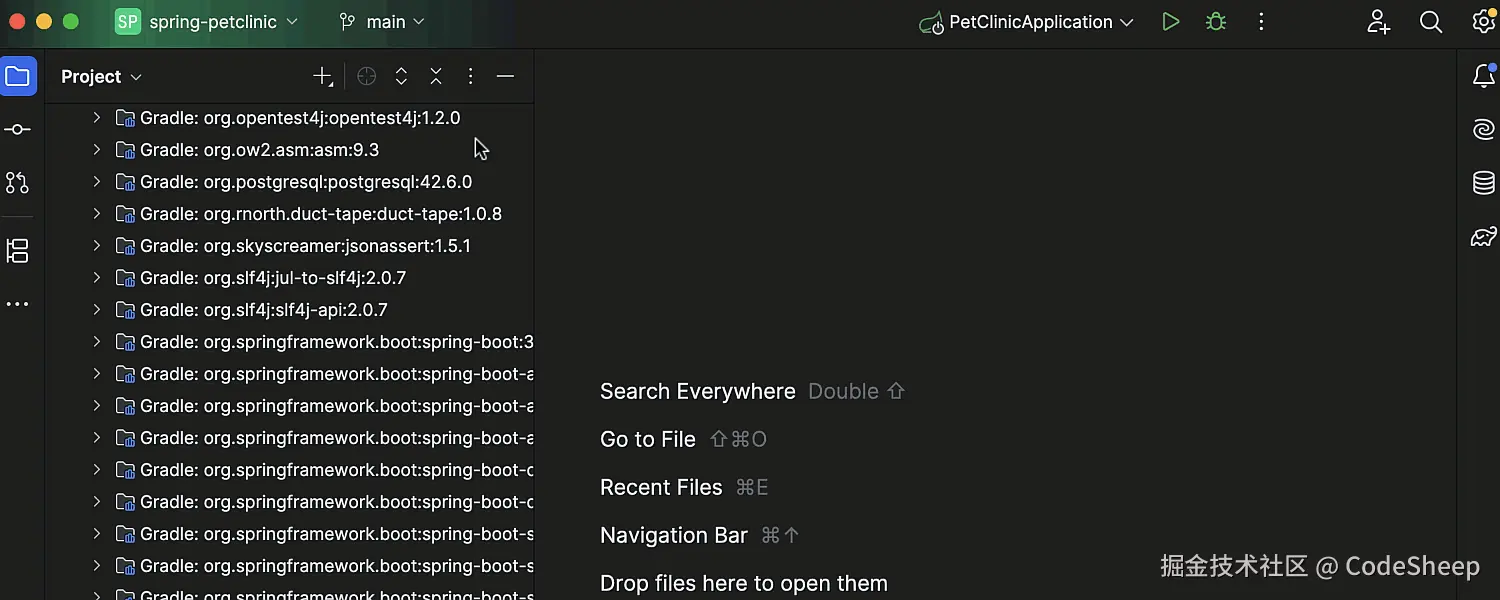Image resolution: width=1500 pixels, height=600 pixels.
Task: Select the org.skyscreamer:jsonassert:1.5.1 library entry
Action: click(x=305, y=246)
